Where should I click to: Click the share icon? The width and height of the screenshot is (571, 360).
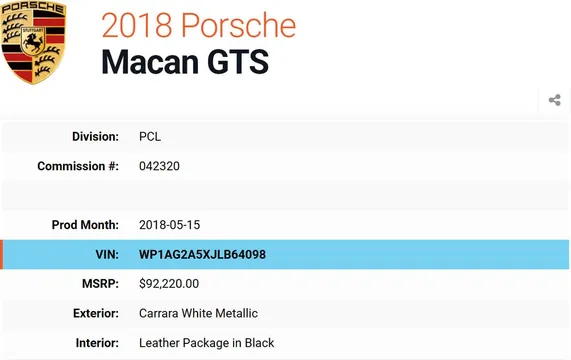point(554,100)
